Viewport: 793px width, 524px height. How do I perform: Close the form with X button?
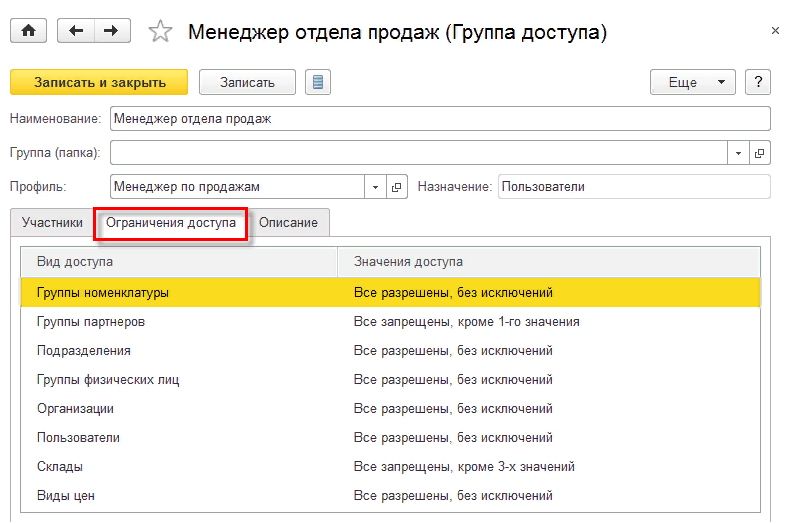pyautogui.click(x=775, y=31)
